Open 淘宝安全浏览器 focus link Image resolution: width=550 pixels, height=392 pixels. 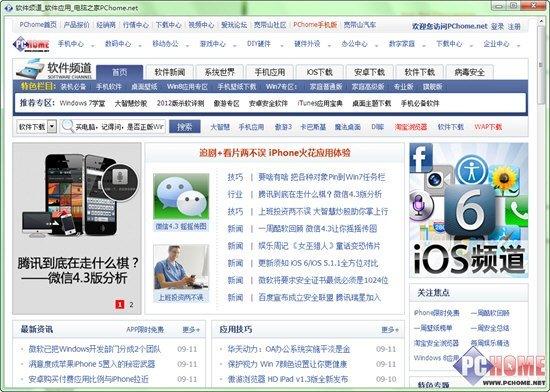436,343
